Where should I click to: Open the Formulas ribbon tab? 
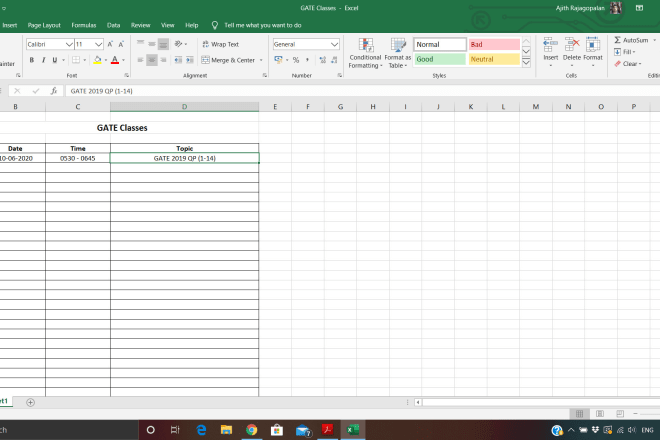(x=84, y=24)
